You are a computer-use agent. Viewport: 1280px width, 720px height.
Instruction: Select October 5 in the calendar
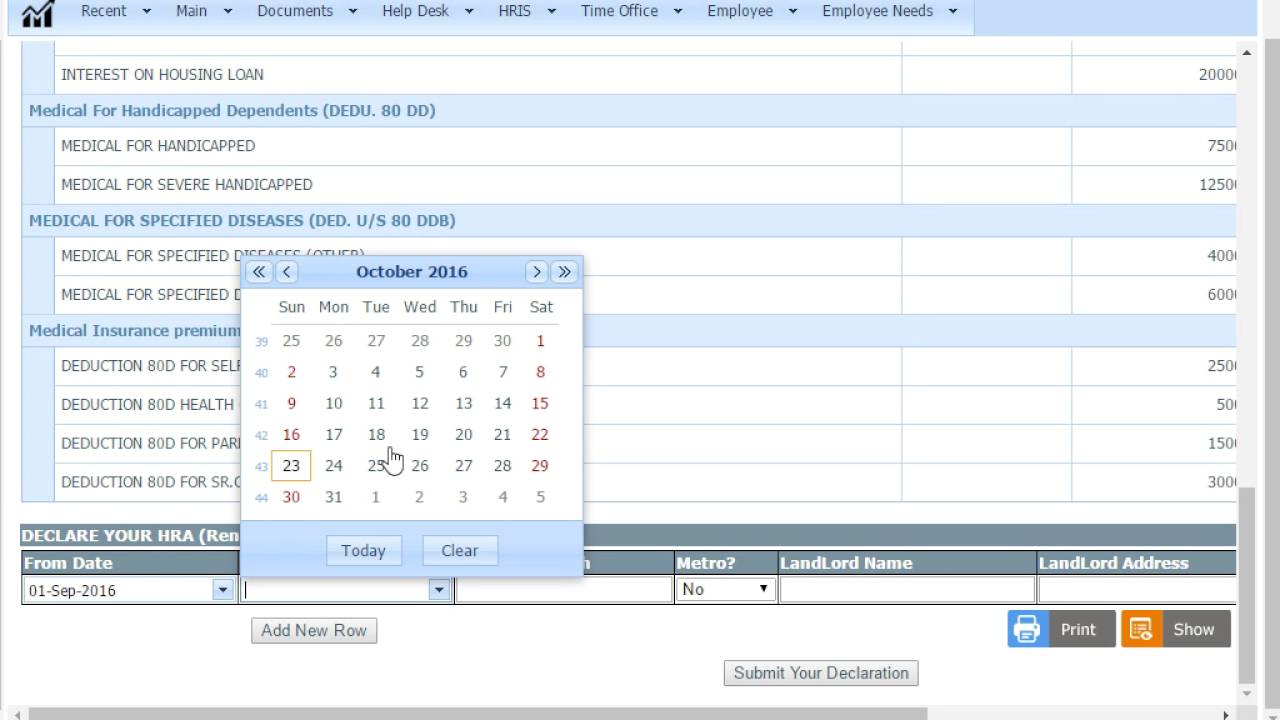[420, 372]
